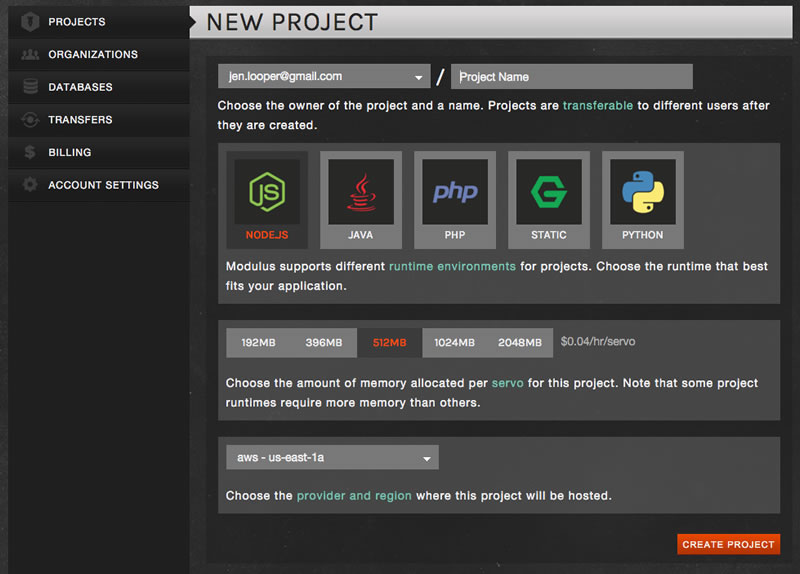Click the Organizations people icon
The height and width of the screenshot is (574, 800).
(30, 55)
